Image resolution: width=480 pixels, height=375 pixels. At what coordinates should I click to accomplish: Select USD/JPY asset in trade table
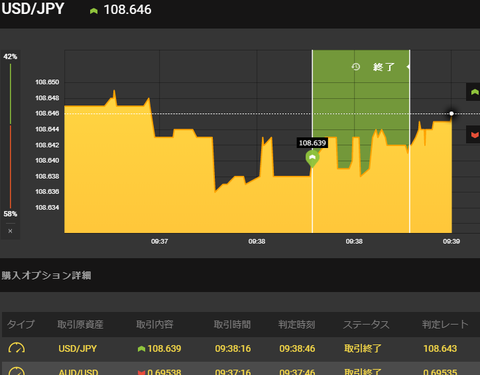click(78, 349)
